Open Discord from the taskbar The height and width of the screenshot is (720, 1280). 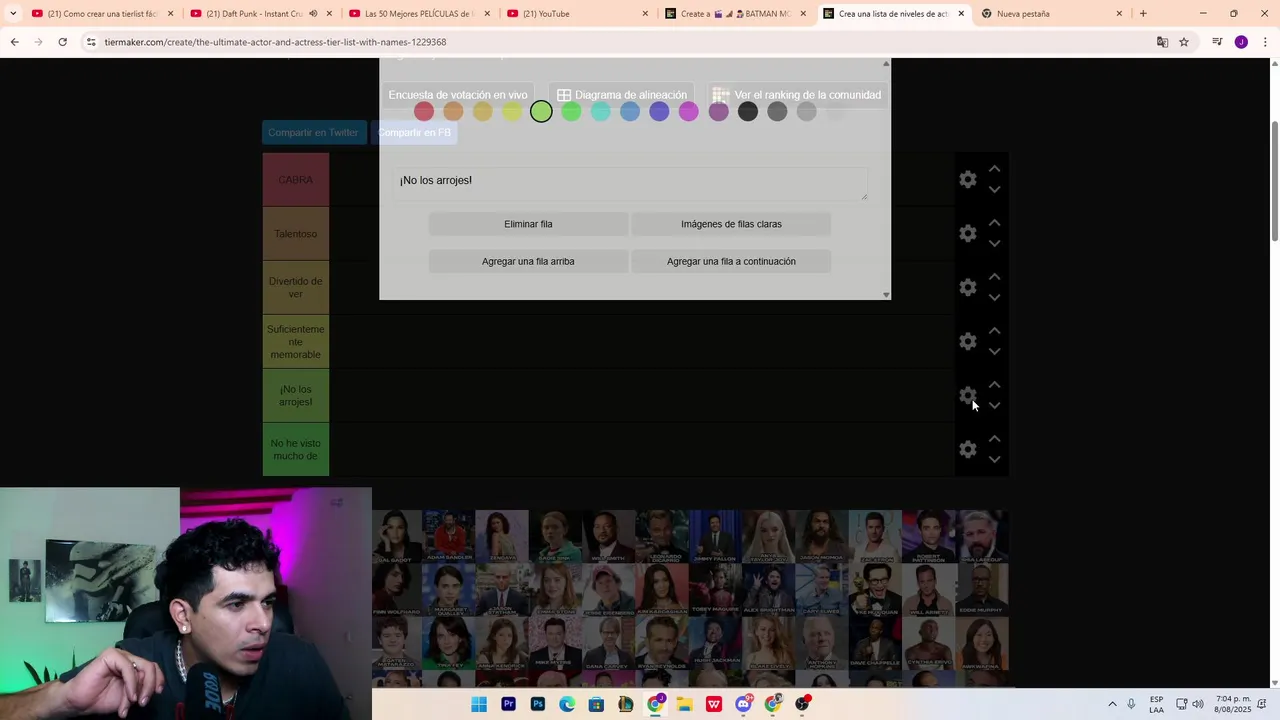click(x=743, y=704)
